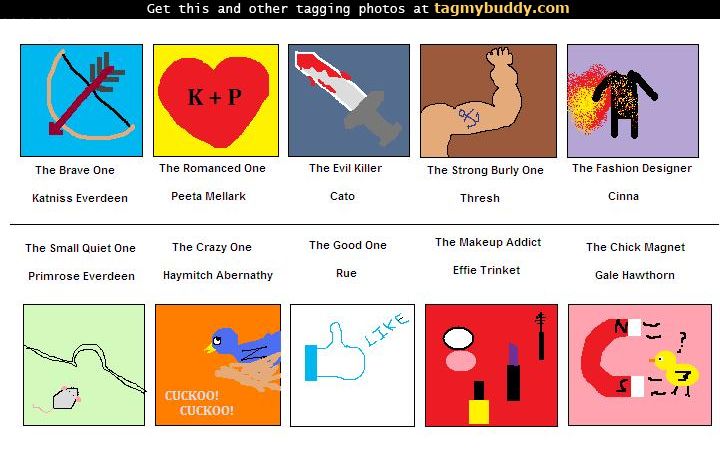
Task: Click the bow and arrow picture
Action: click(x=81, y=101)
